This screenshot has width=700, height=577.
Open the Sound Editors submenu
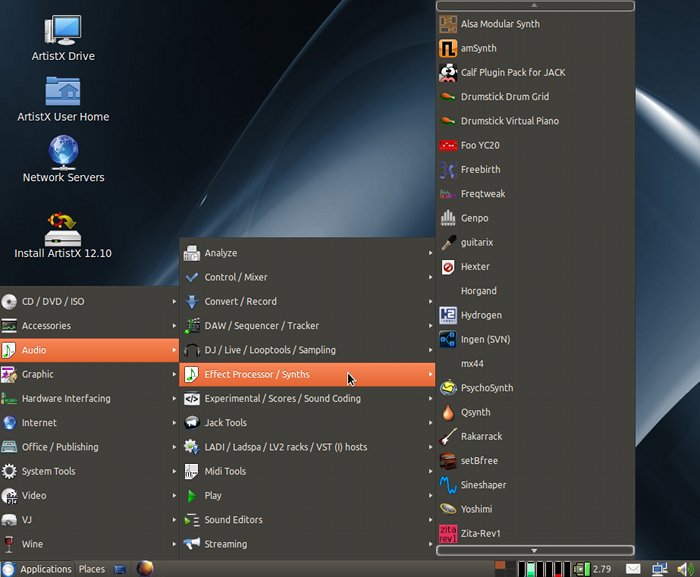(308, 520)
